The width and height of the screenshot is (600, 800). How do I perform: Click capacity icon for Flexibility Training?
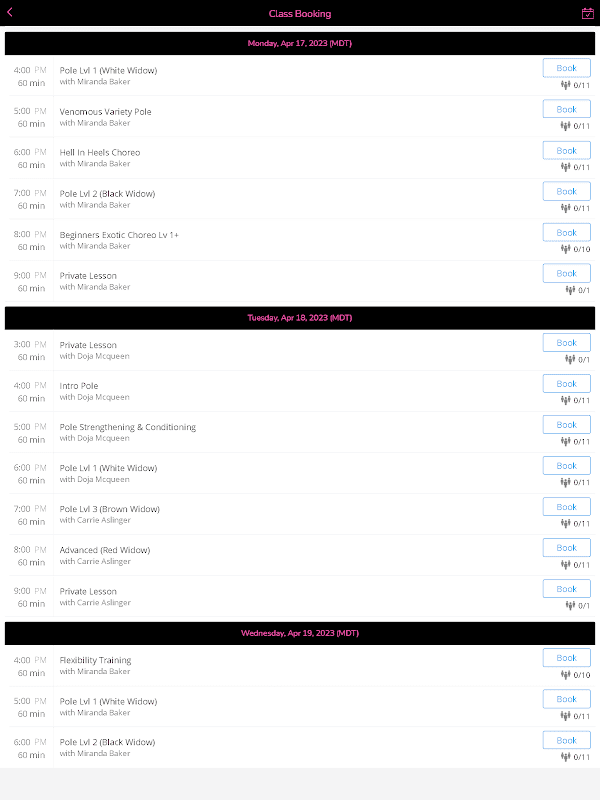(565, 674)
